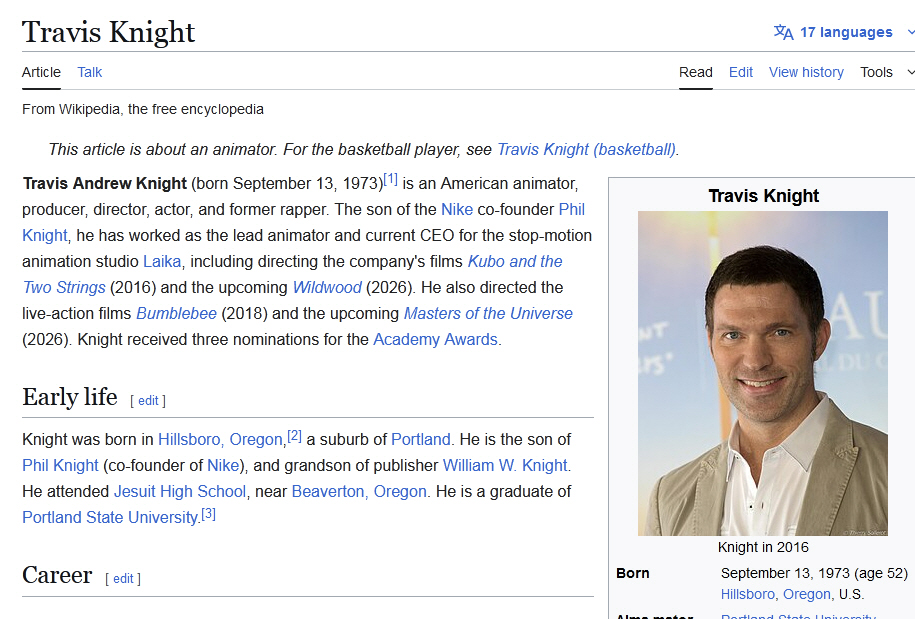
Task: Open citation reference [1]
Action: 390,179
